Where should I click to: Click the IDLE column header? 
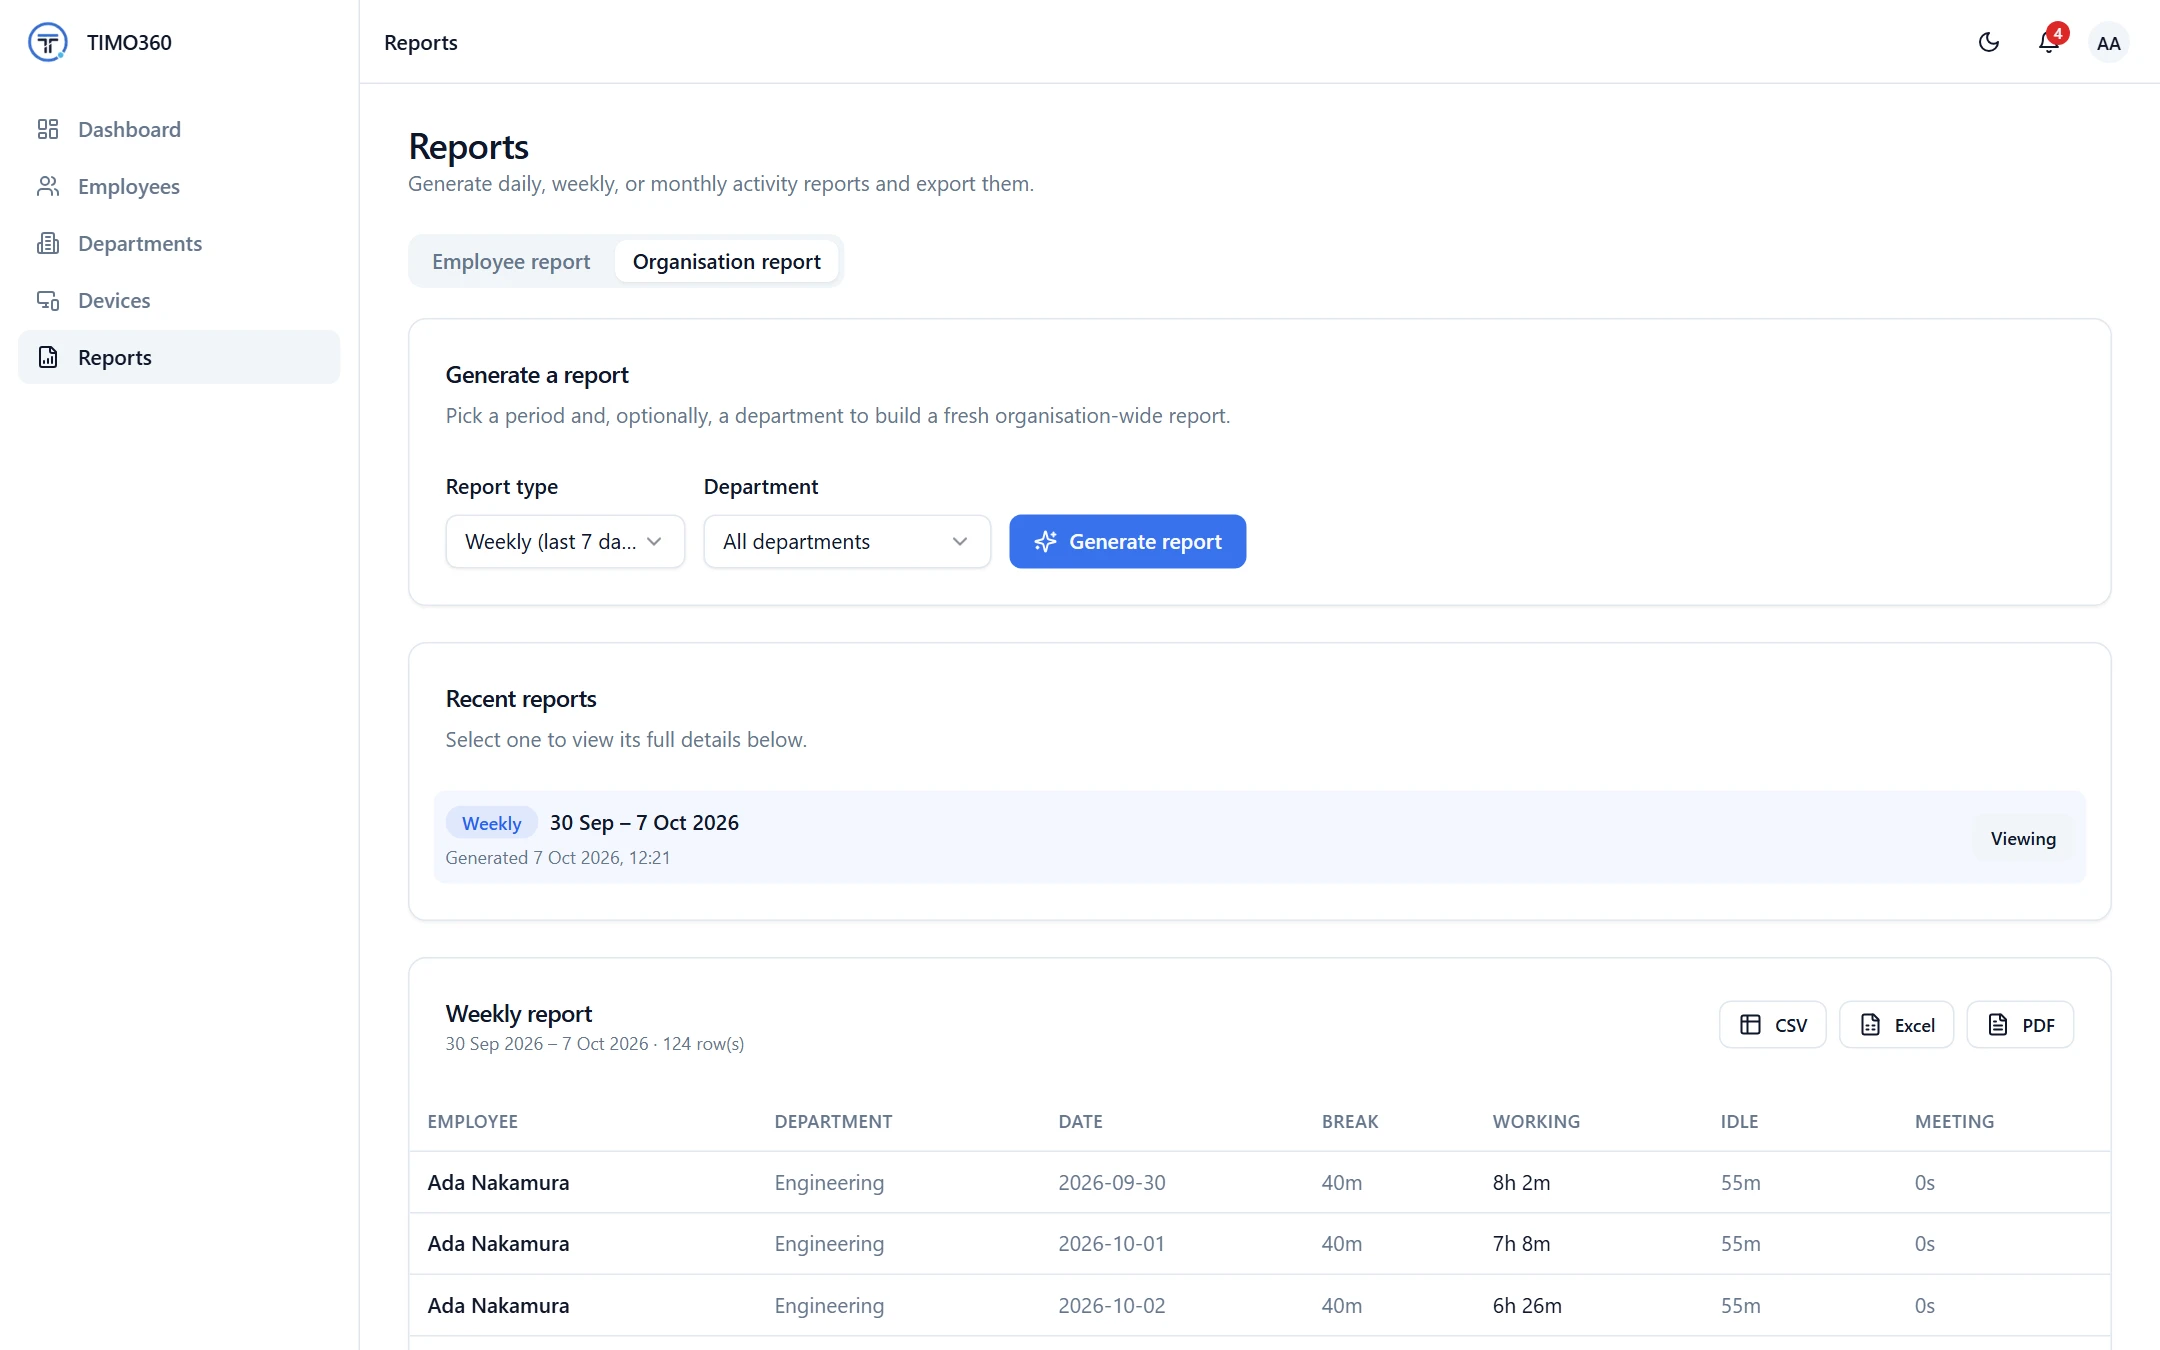pos(1739,1121)
